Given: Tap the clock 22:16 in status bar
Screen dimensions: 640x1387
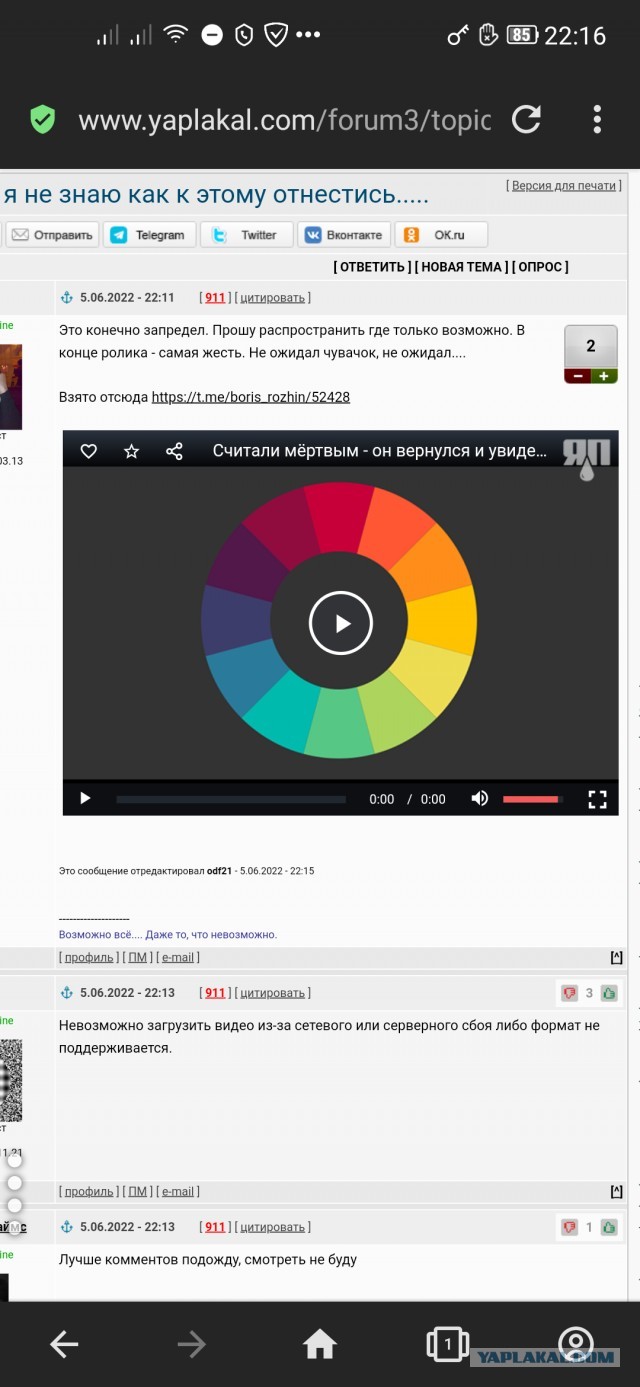Looking at the screenshot, I should 575,36.
